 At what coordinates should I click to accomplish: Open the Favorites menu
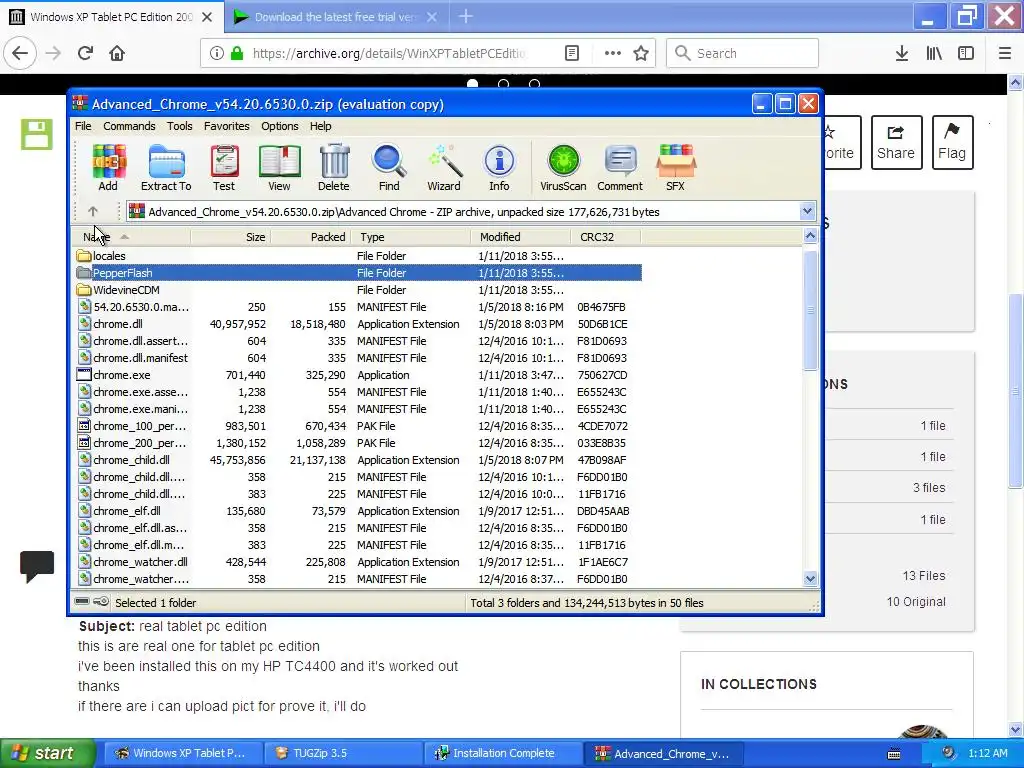click(227, 126)
